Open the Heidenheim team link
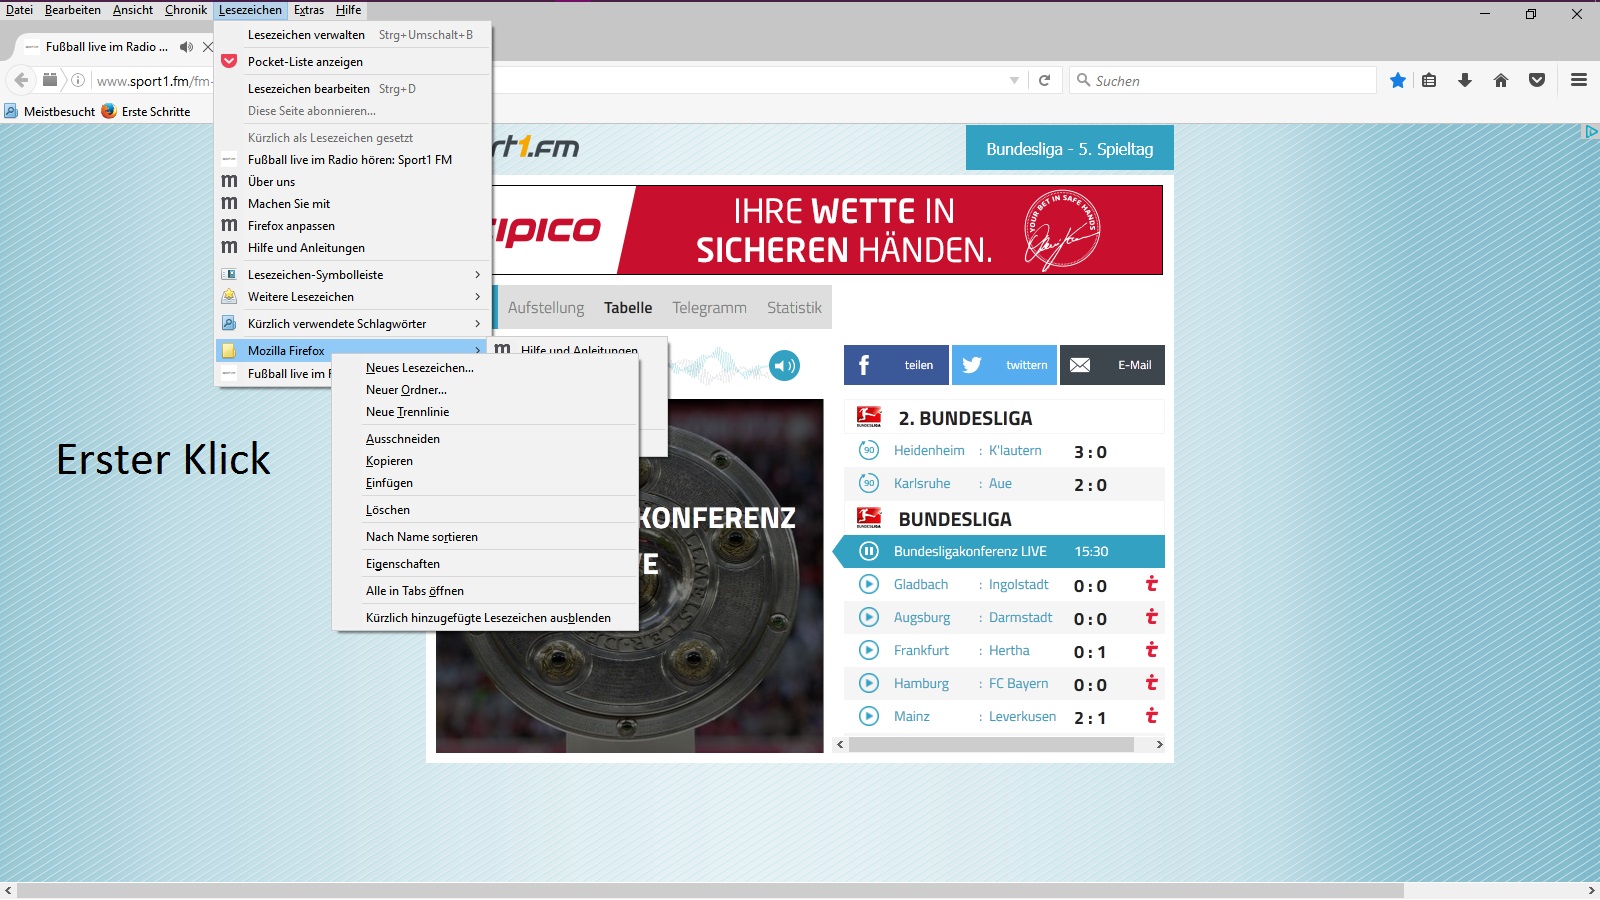 (929, 450)
